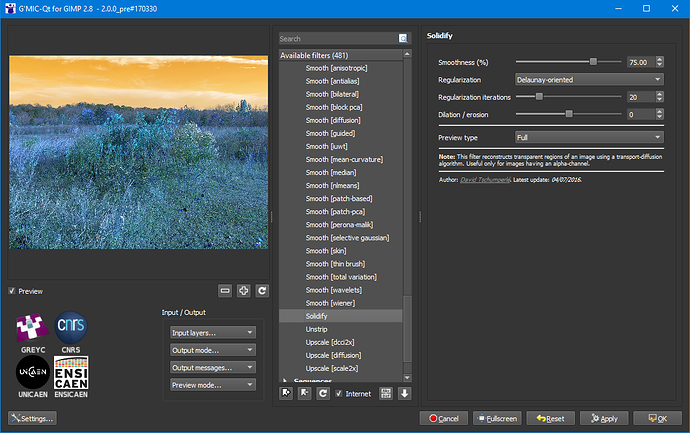Click the GREYC logo
The image size is (690, 433).
point(30,326)
